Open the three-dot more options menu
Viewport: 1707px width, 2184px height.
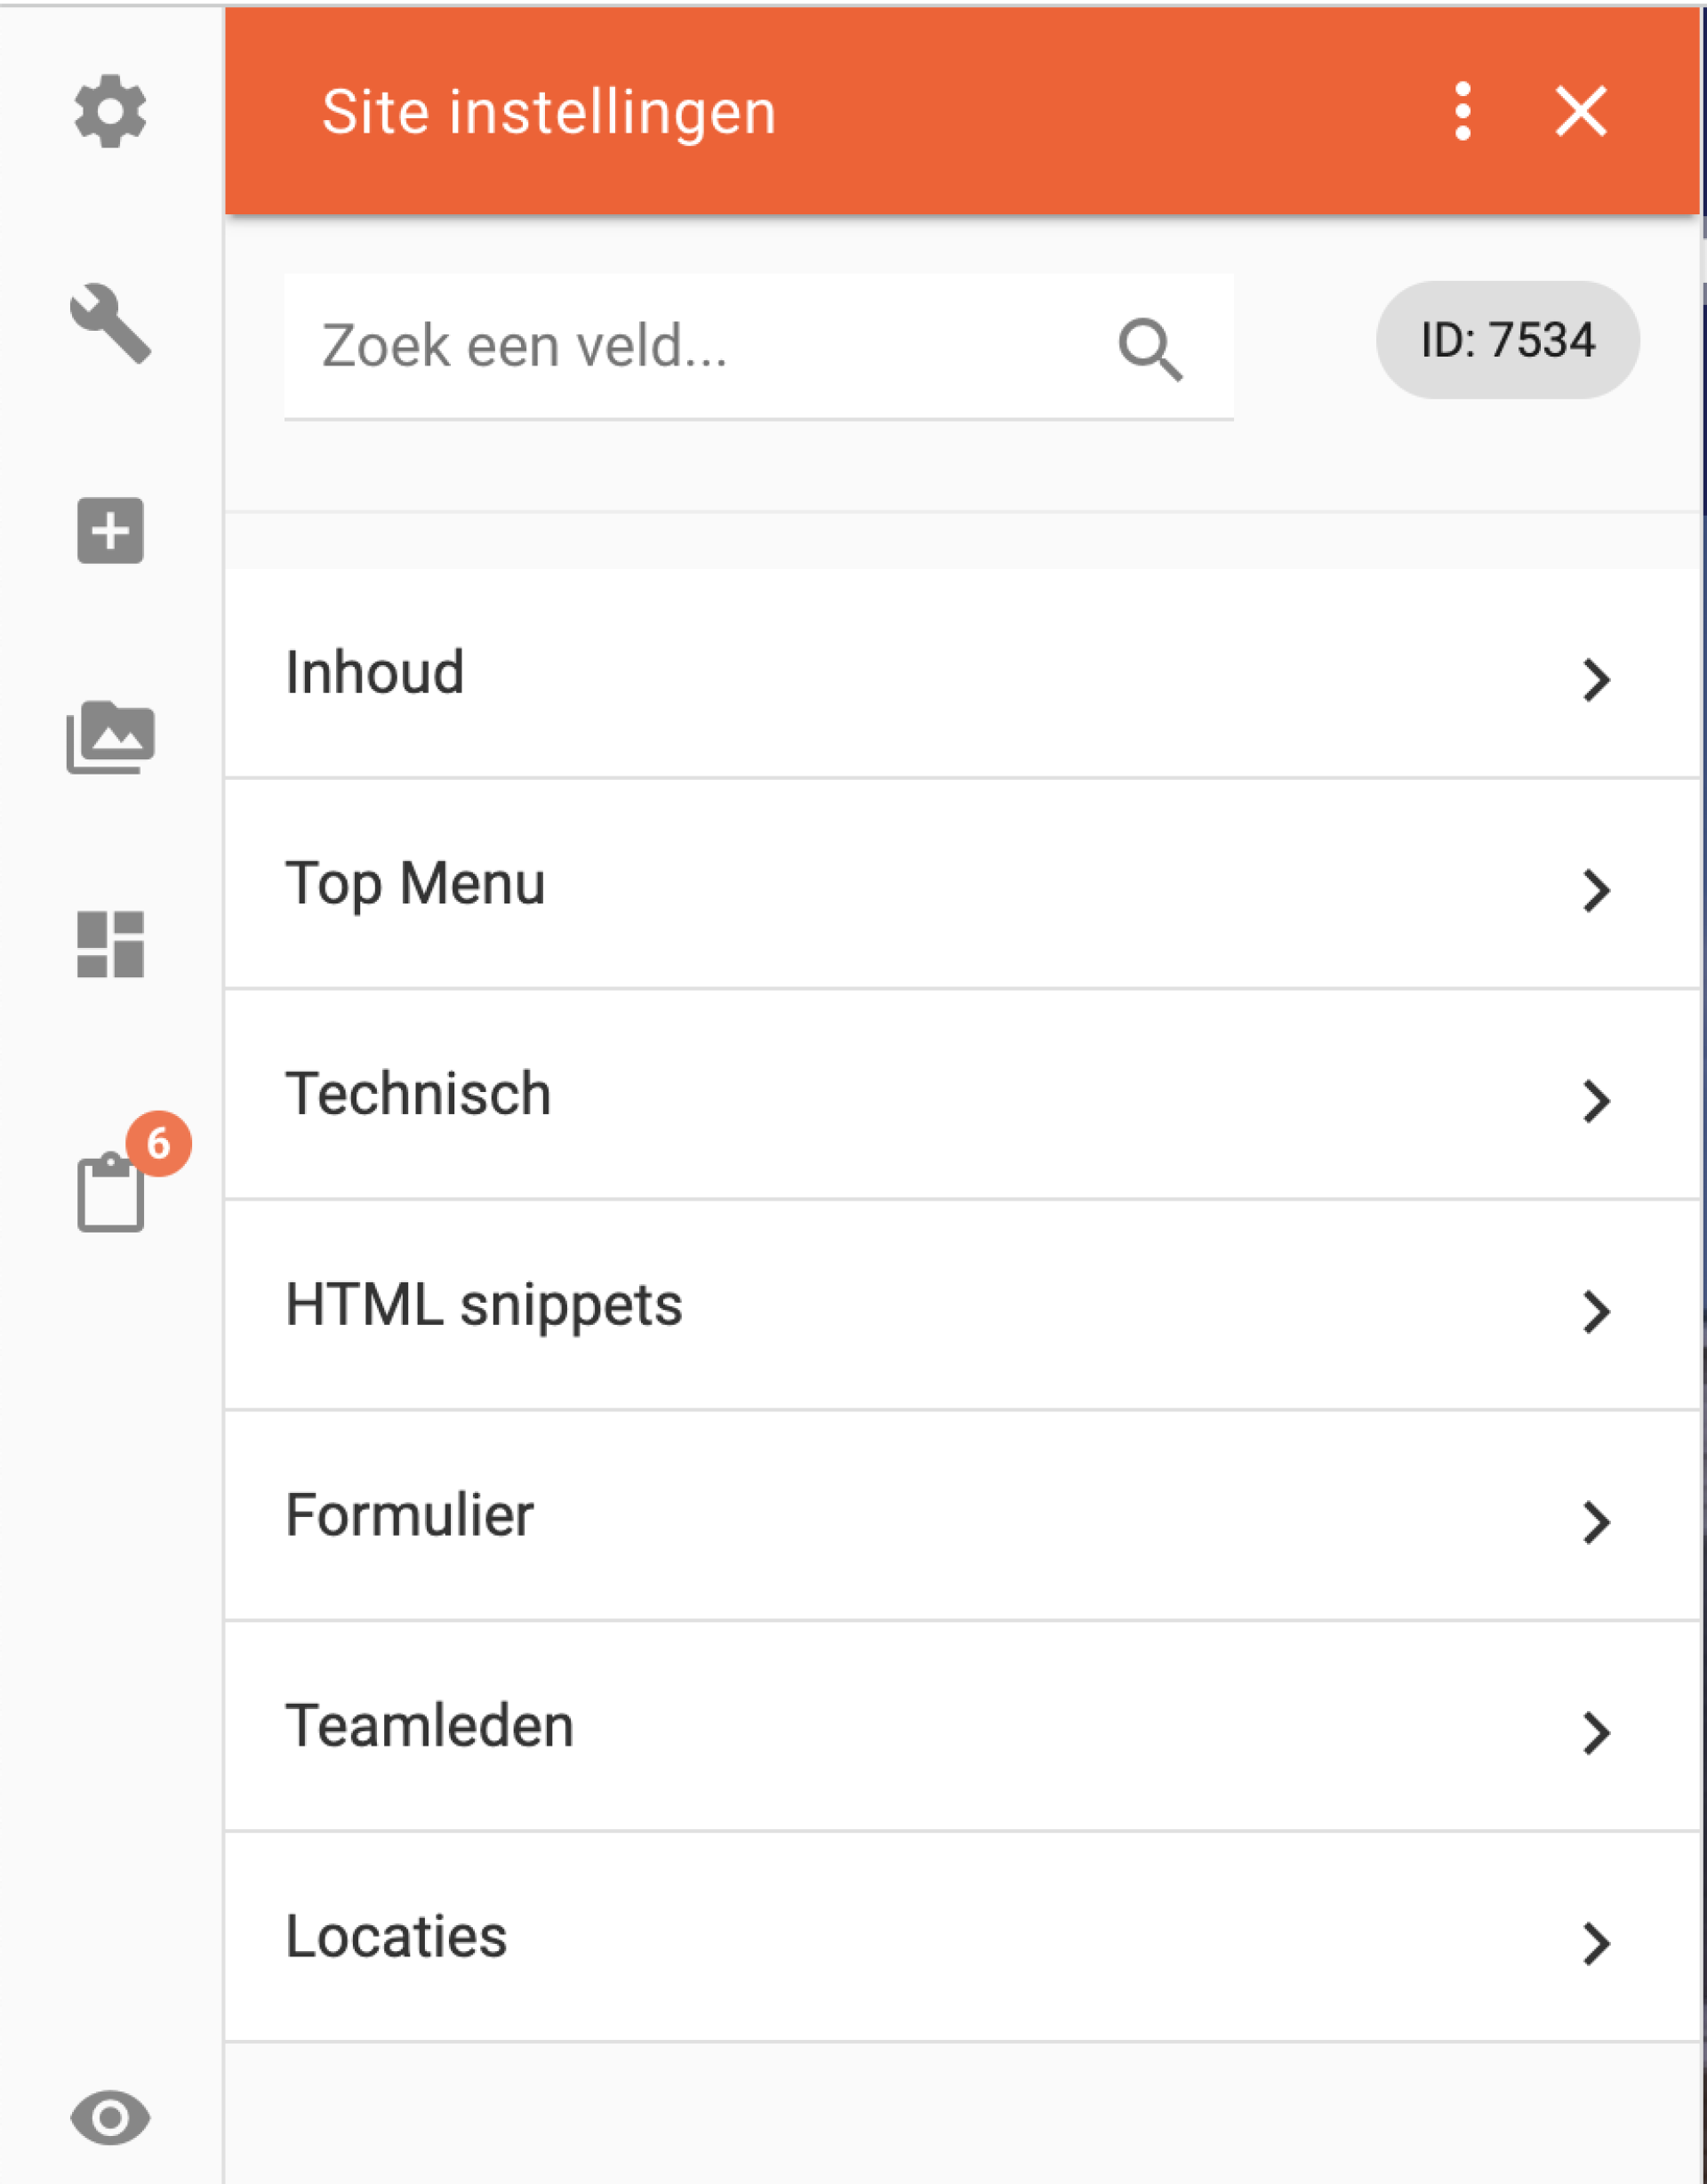coord(1463,111)
